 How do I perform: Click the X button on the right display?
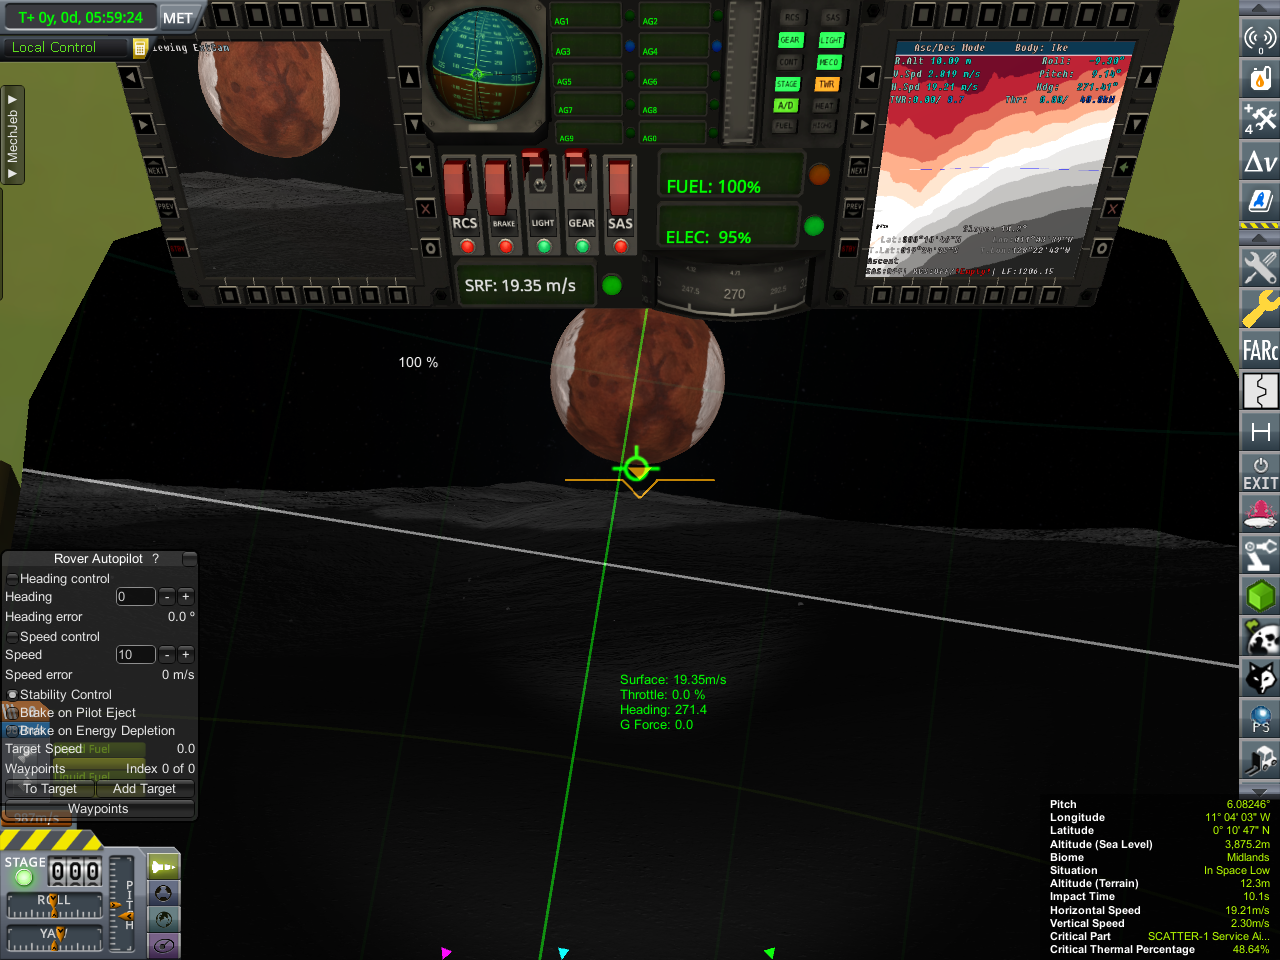click(1113, 209)
